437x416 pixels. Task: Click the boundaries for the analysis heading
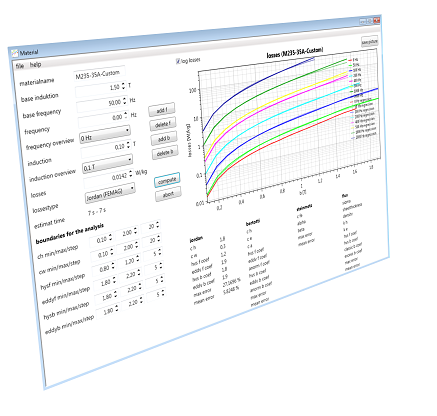click(70, 233)
